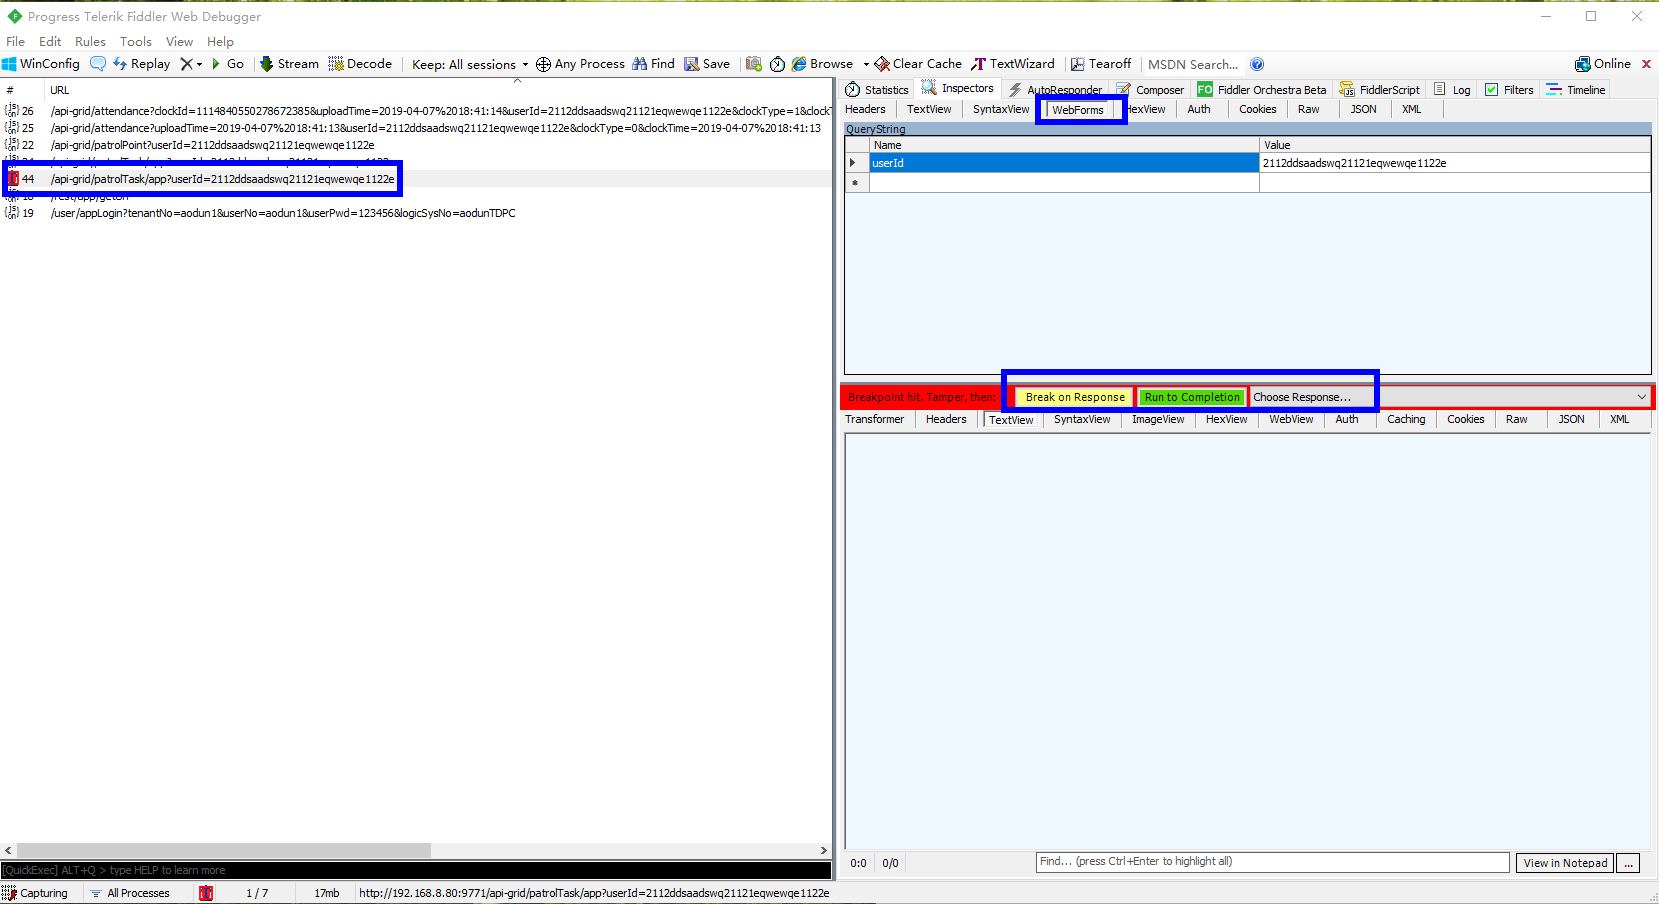1659x904 pixels.
Task: Open Fiddler Orchestra Beta tab
Action: [1262, 90]
